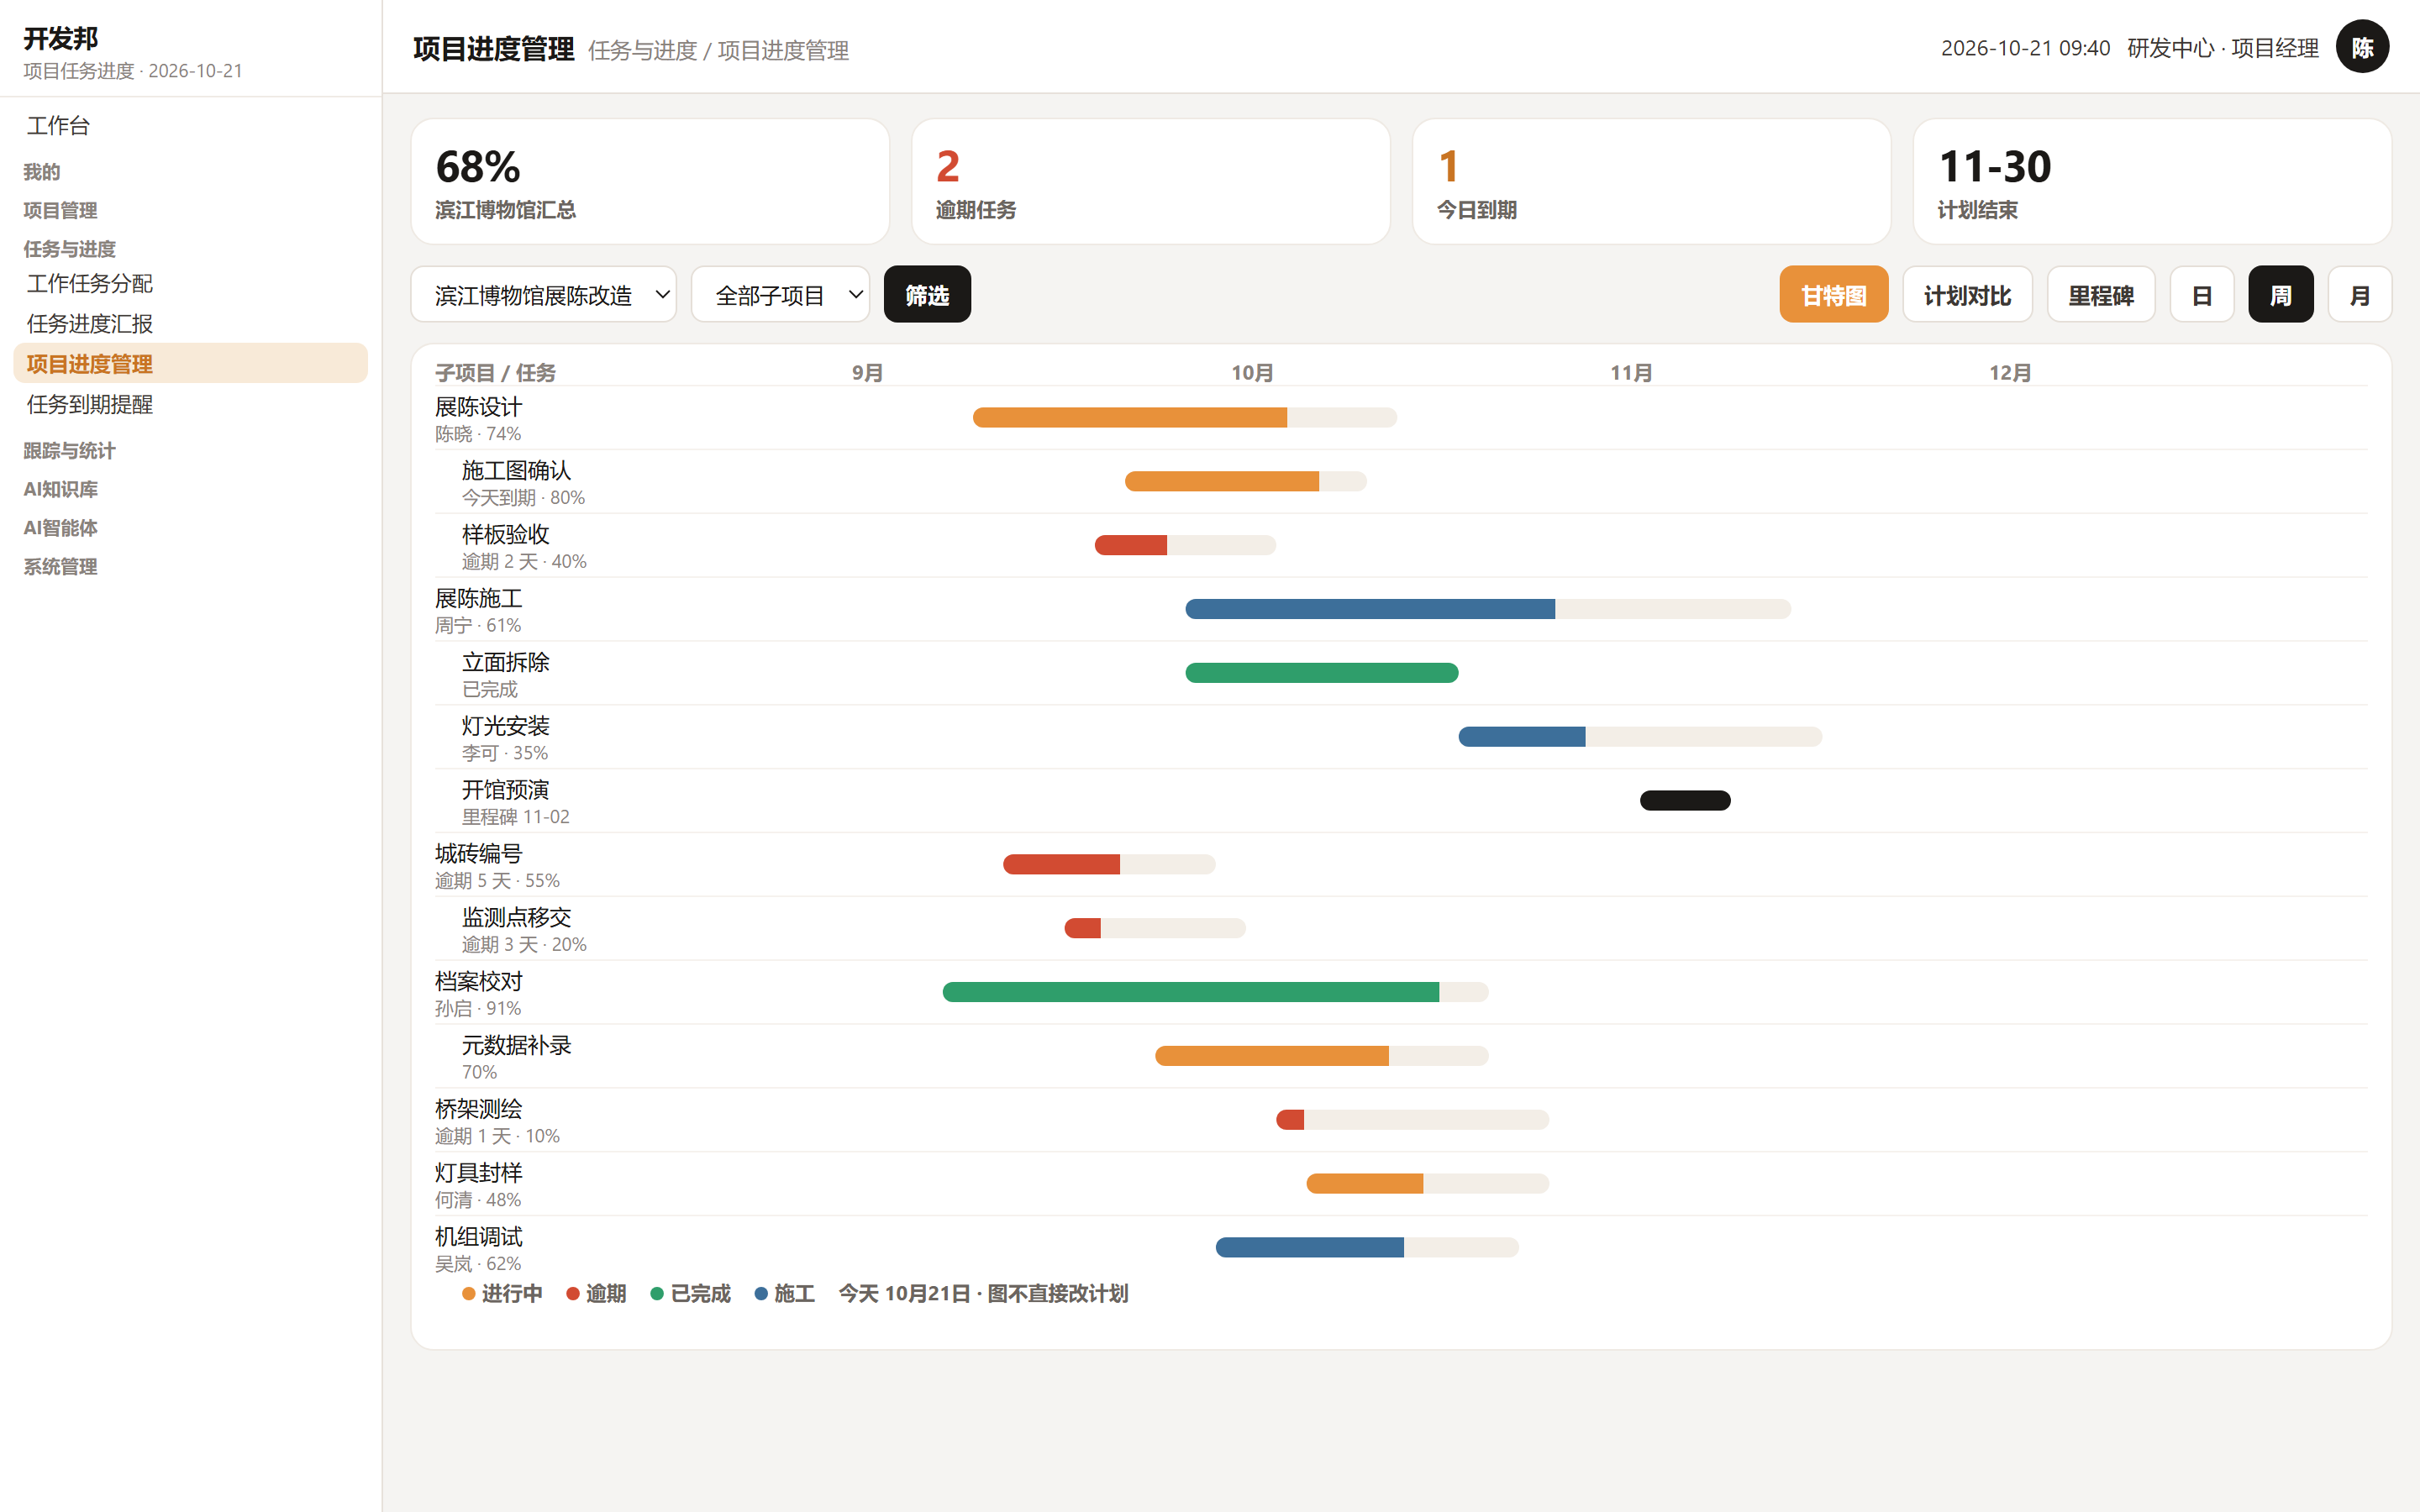Select the 元数据补录 task label
2420x1512 pixels.
click(516, 1046)
